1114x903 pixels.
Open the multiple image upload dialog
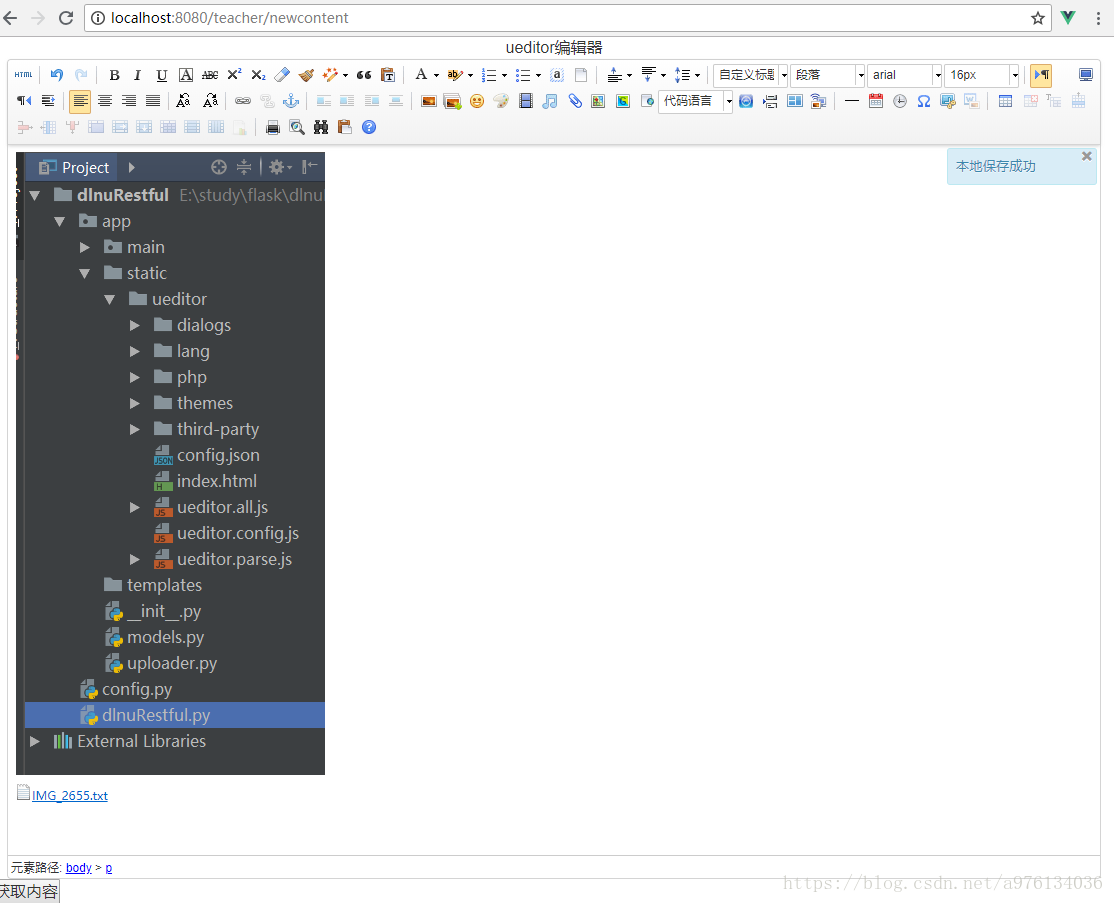tap(453, 101)
